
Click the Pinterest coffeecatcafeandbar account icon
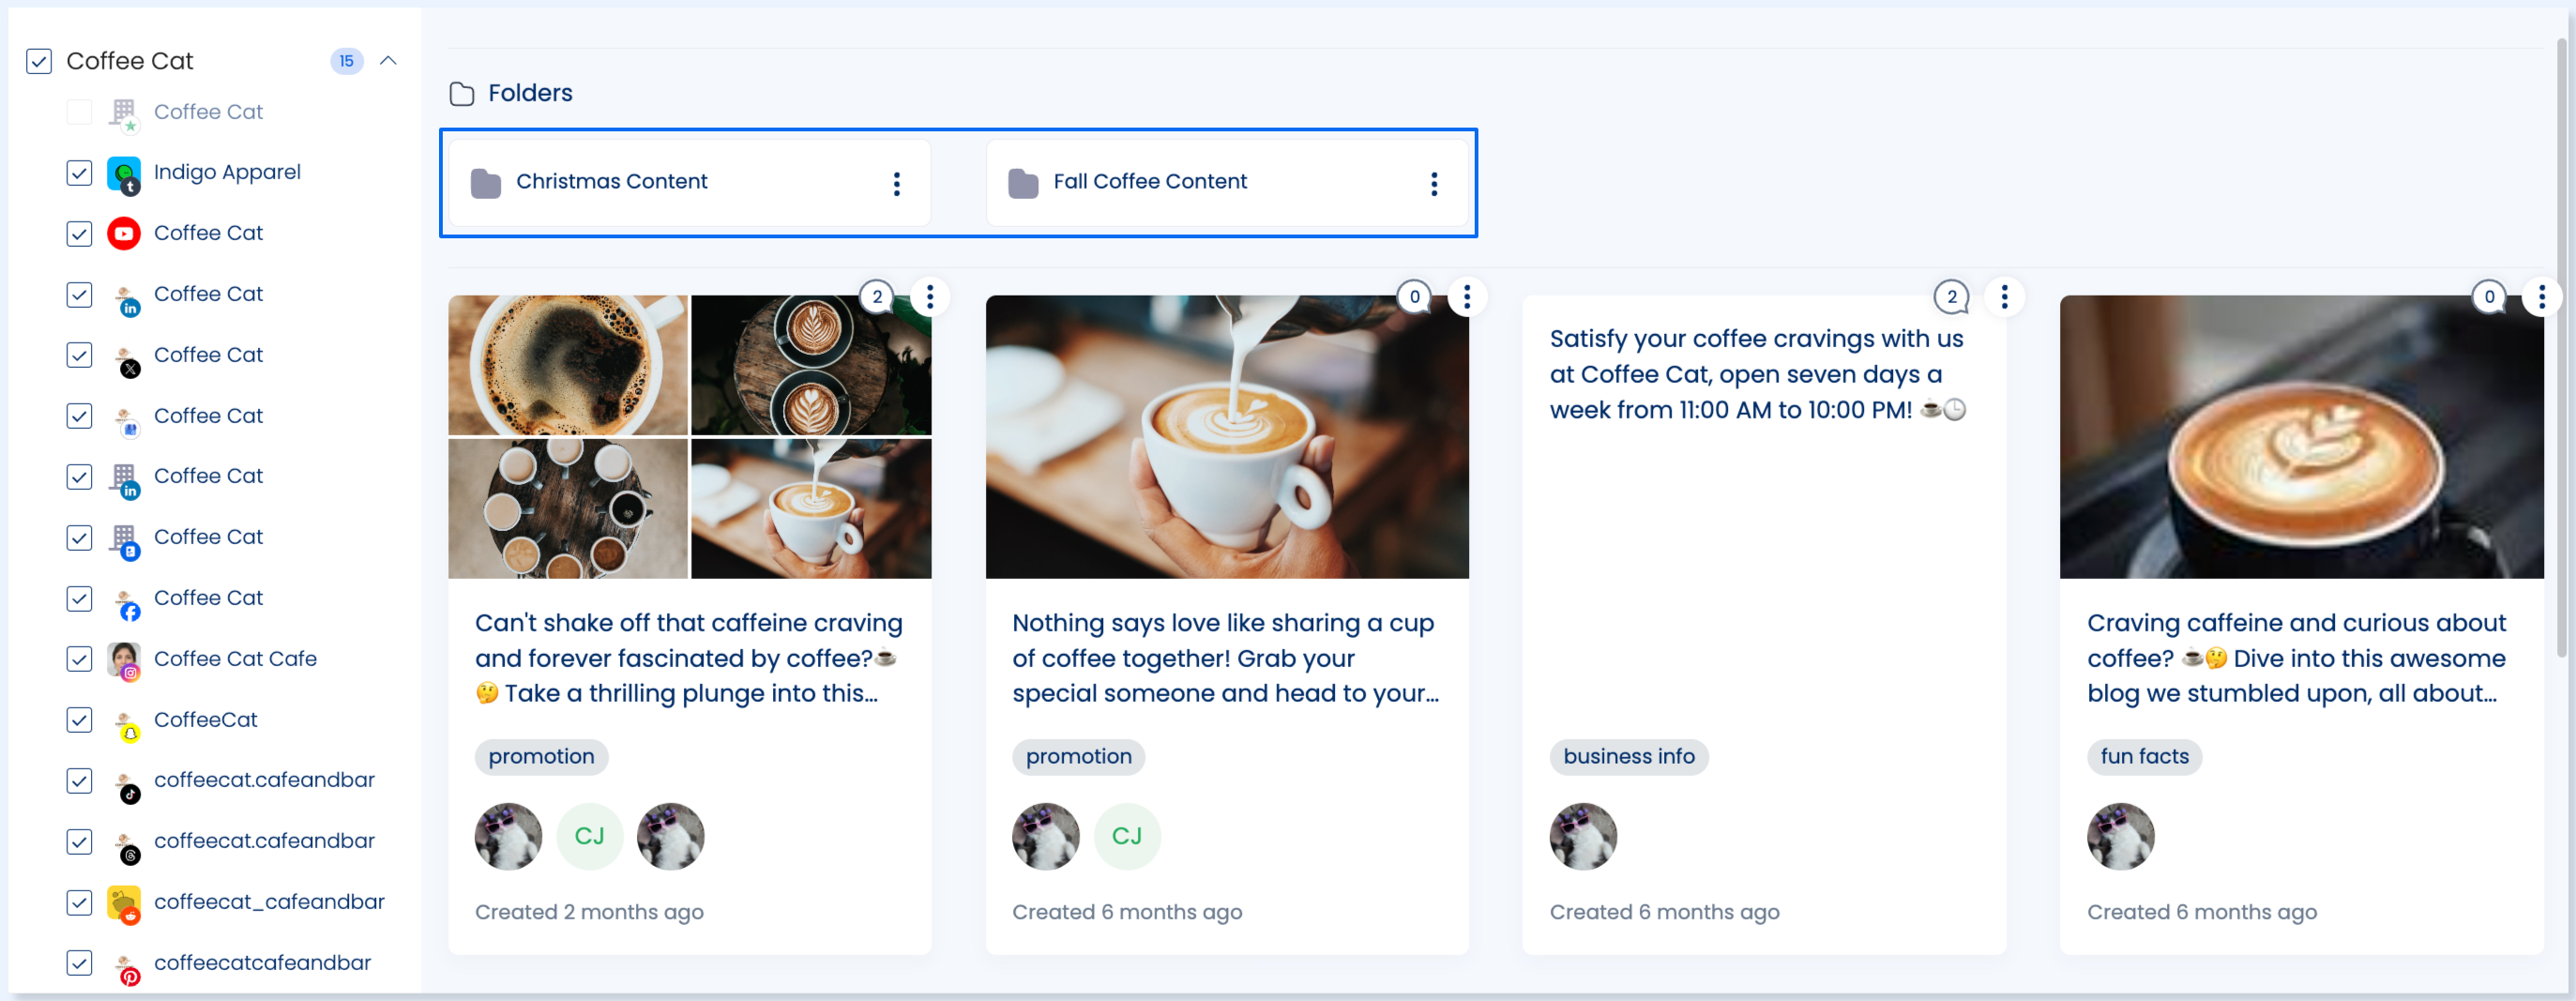tap(124, 964)
